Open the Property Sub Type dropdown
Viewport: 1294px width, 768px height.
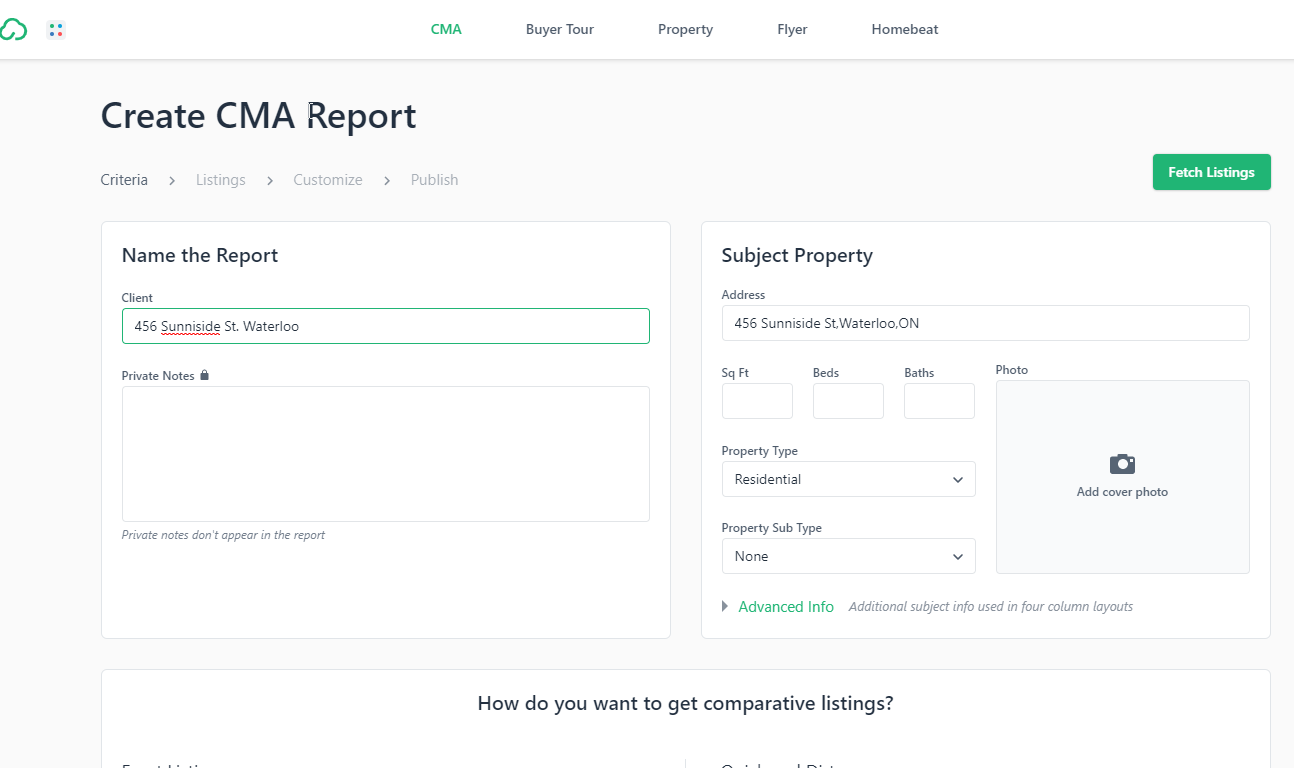pyautogui.click(x=848, y=556)
